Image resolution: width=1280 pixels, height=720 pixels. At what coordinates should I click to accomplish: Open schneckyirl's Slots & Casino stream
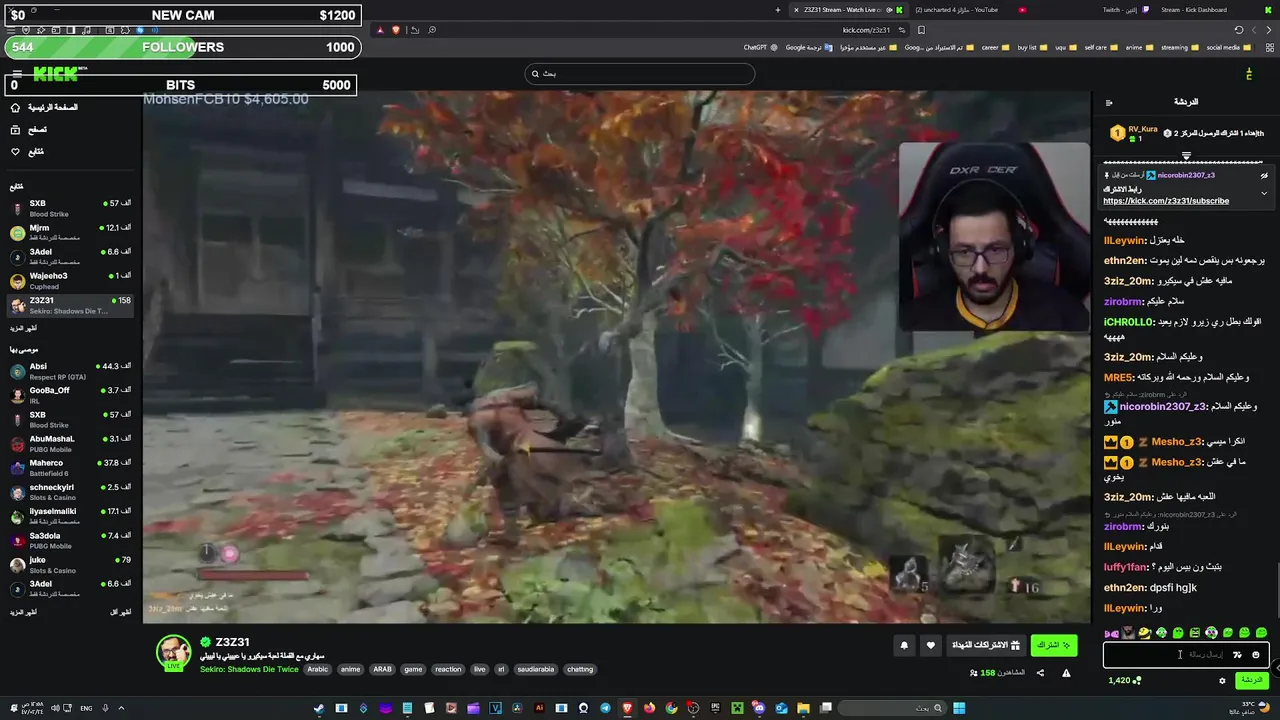point(70,492)
